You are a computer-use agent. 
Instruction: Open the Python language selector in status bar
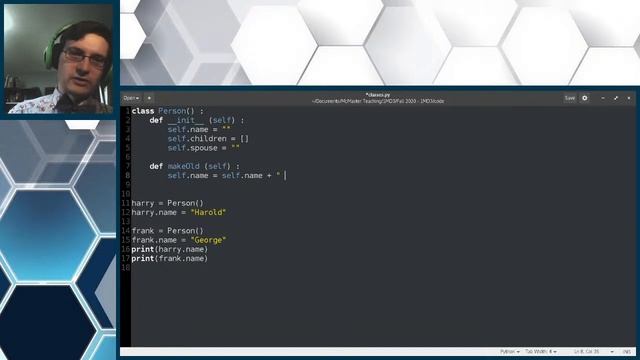pyautogui.click(x=510, y=351)
